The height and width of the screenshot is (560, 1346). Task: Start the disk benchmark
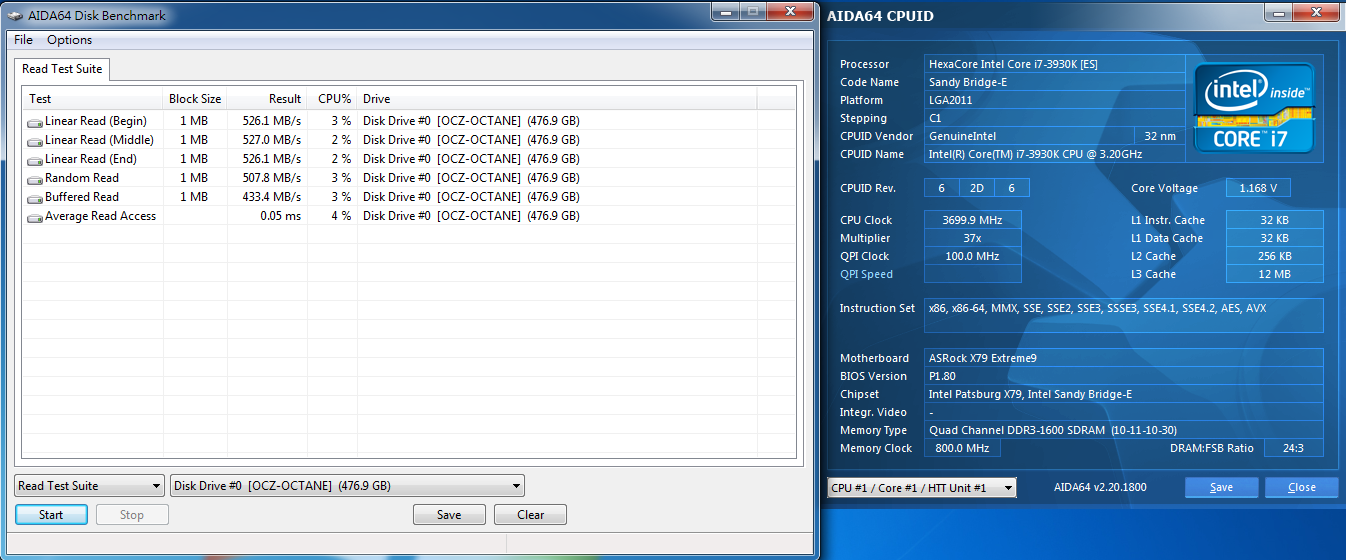click(x=51, y=515)
